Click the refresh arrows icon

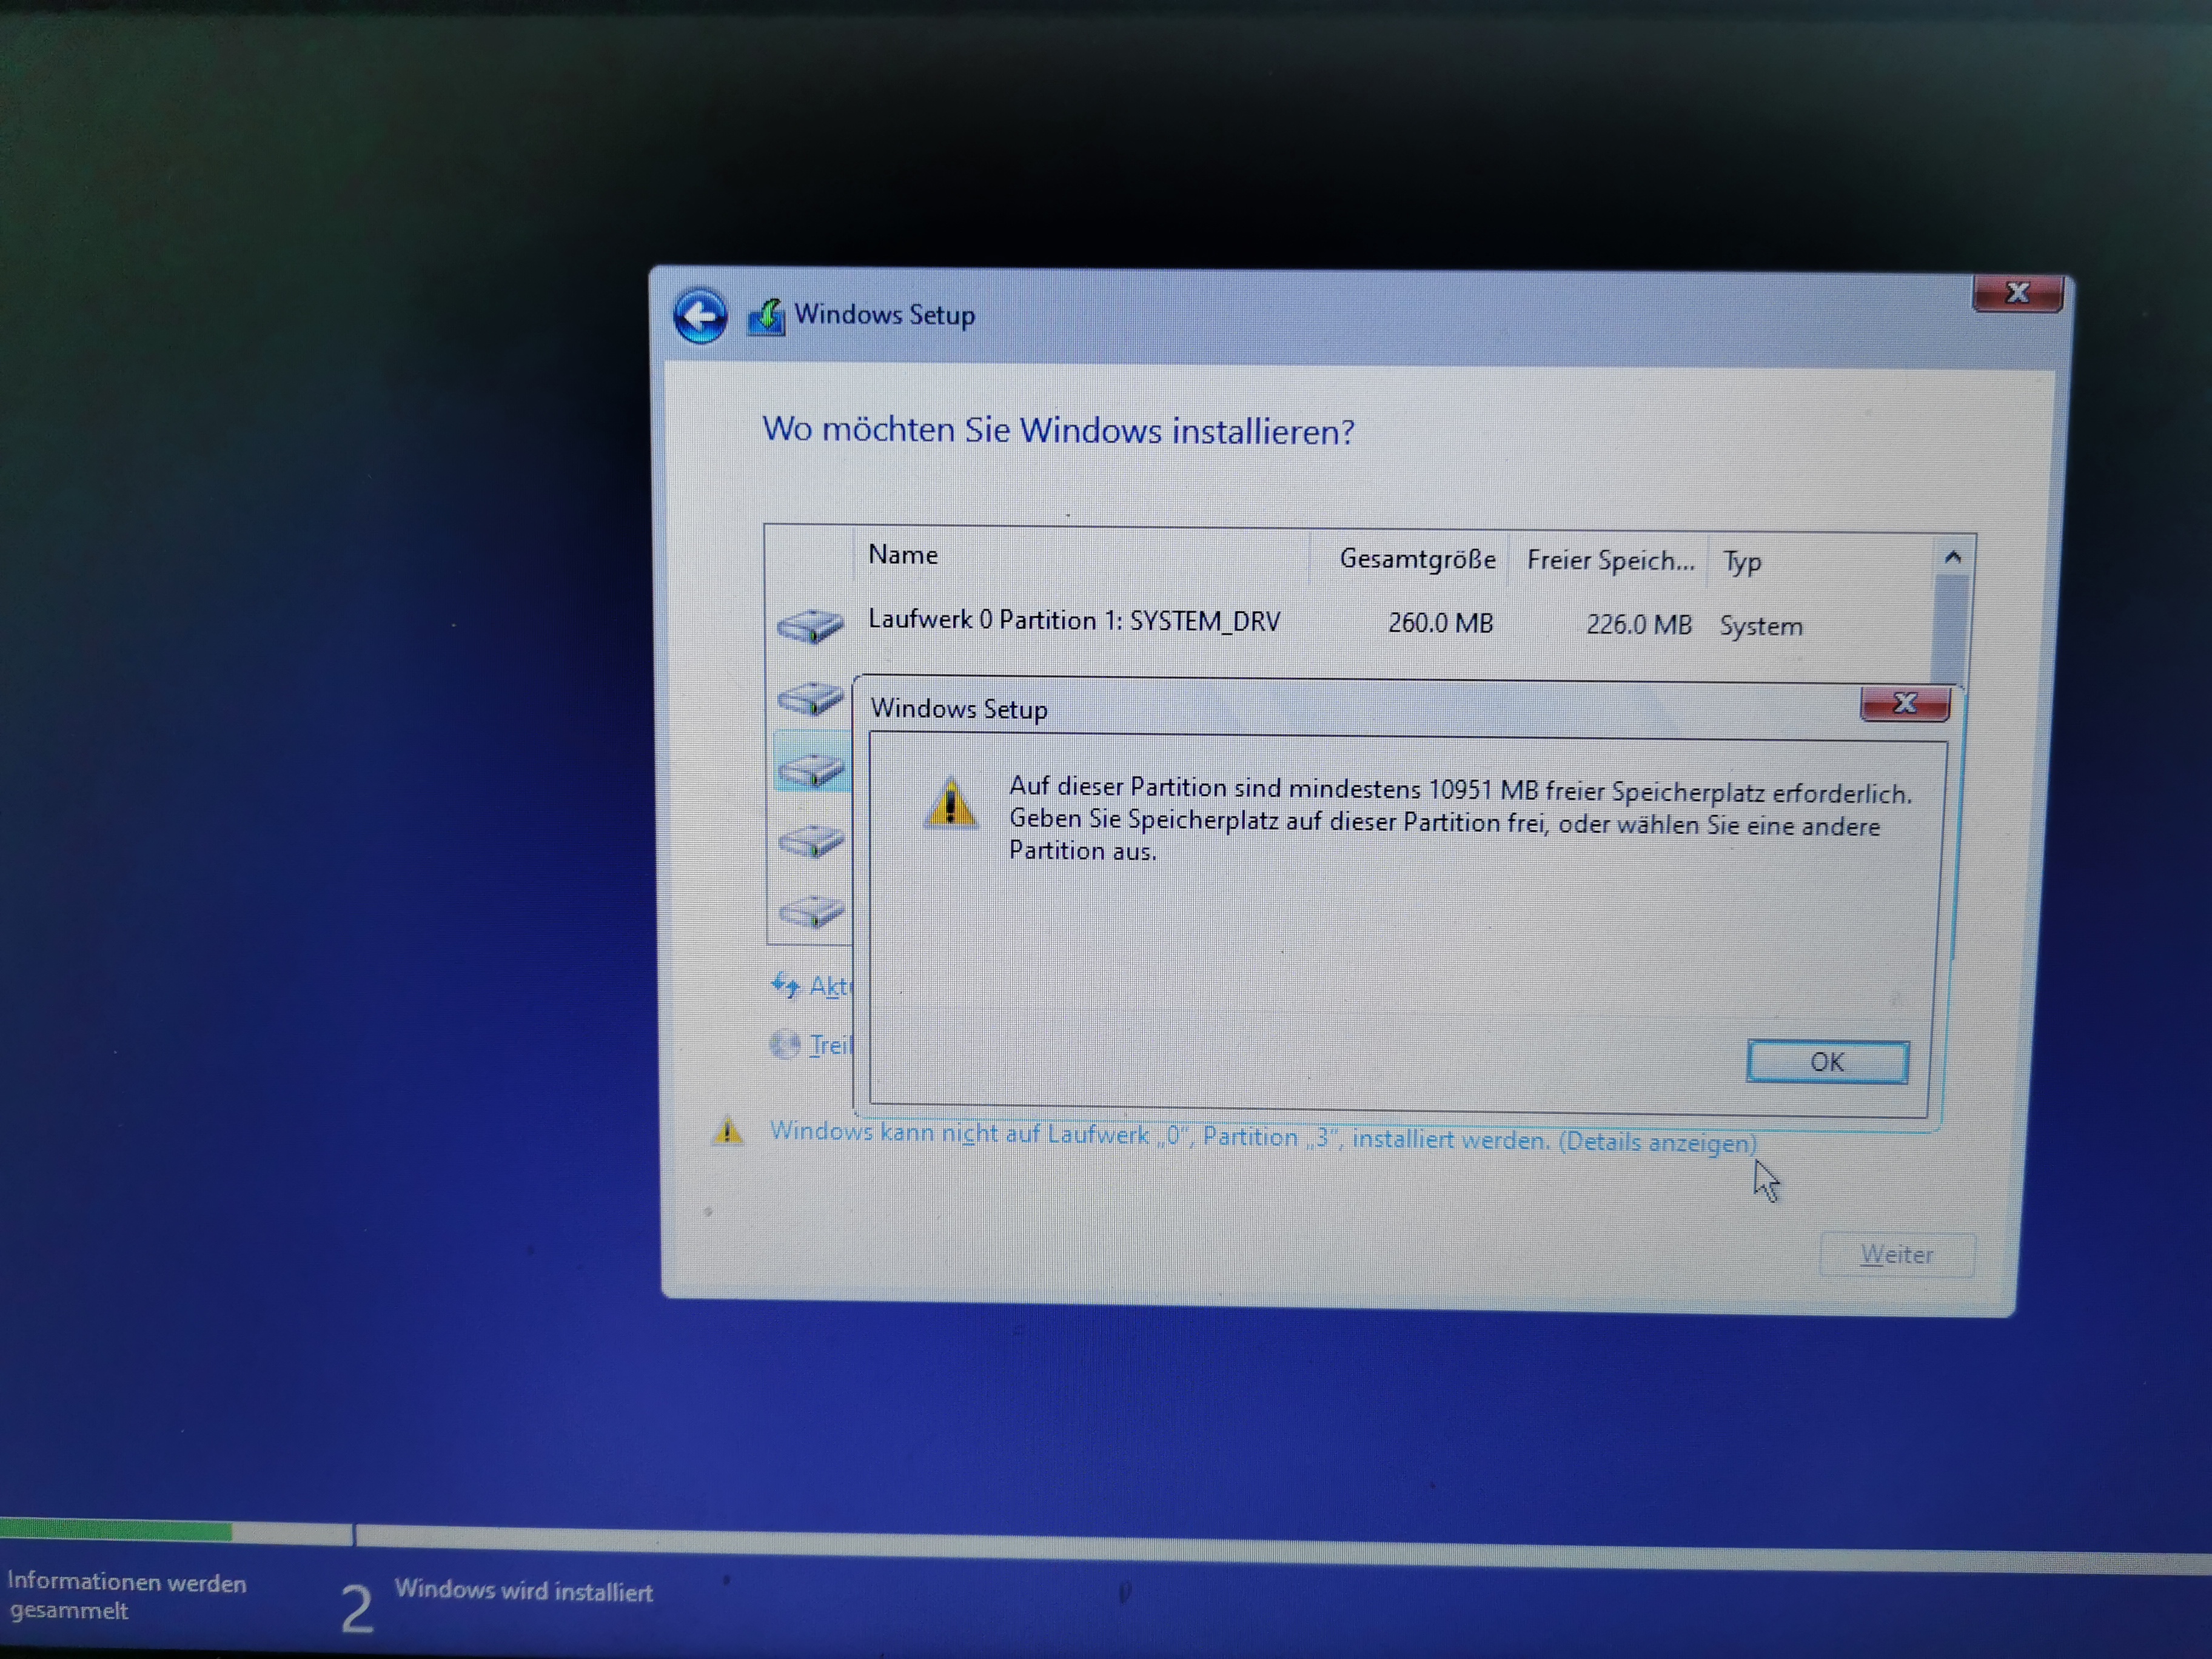click(786, 985)
